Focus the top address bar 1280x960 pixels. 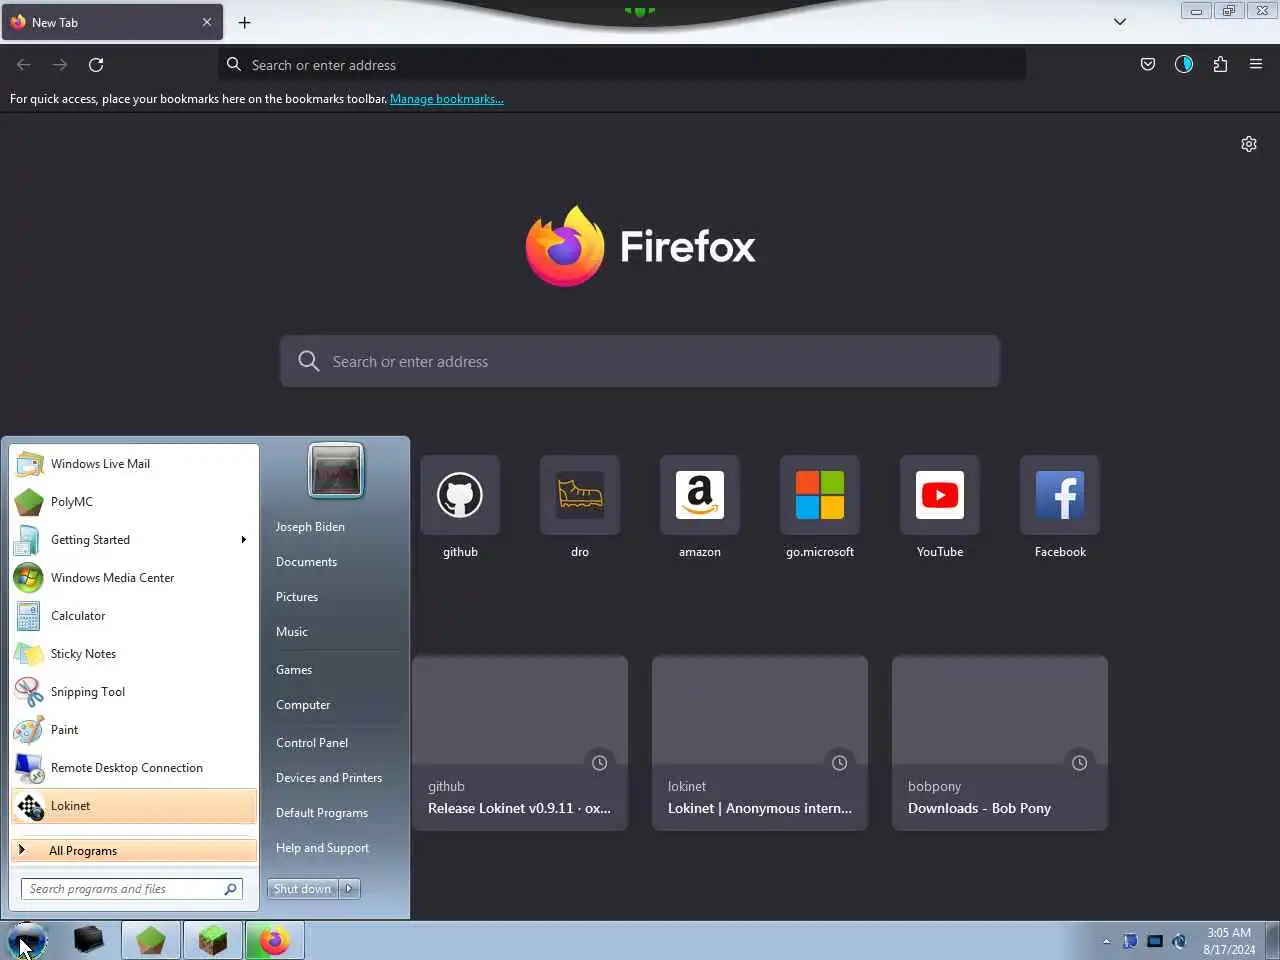[622, 64]
